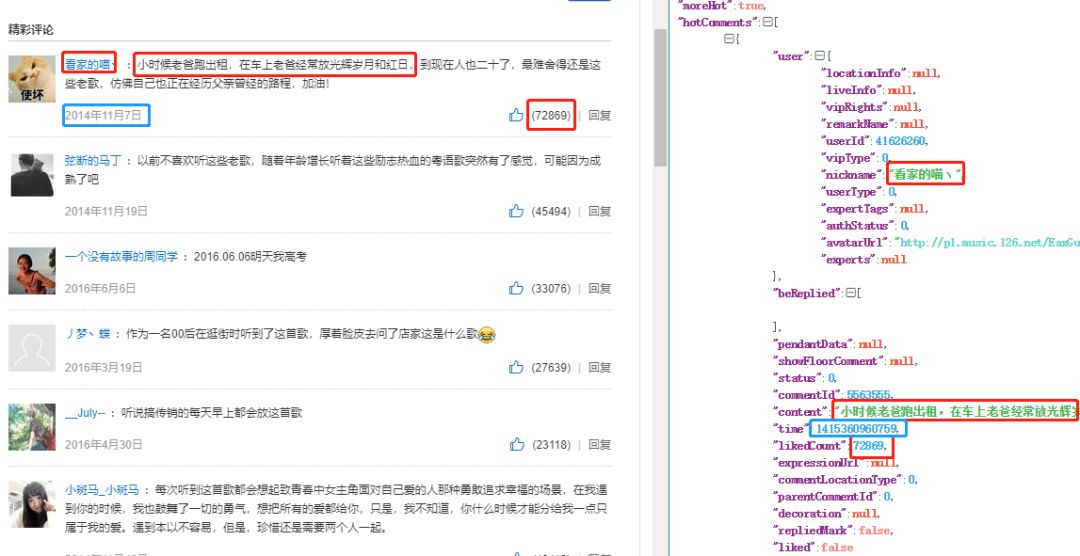Open username 一个没有故事的周同学
1080x556 pixels.
121,257
